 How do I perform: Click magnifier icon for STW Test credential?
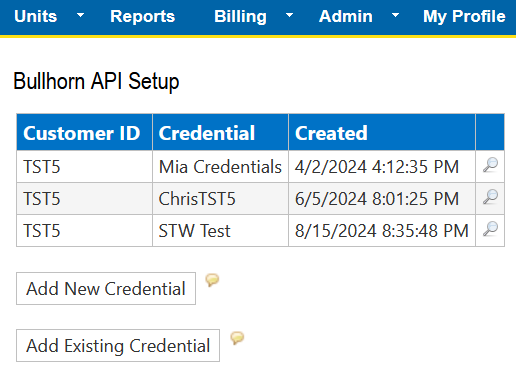click(x=490, y=229)
